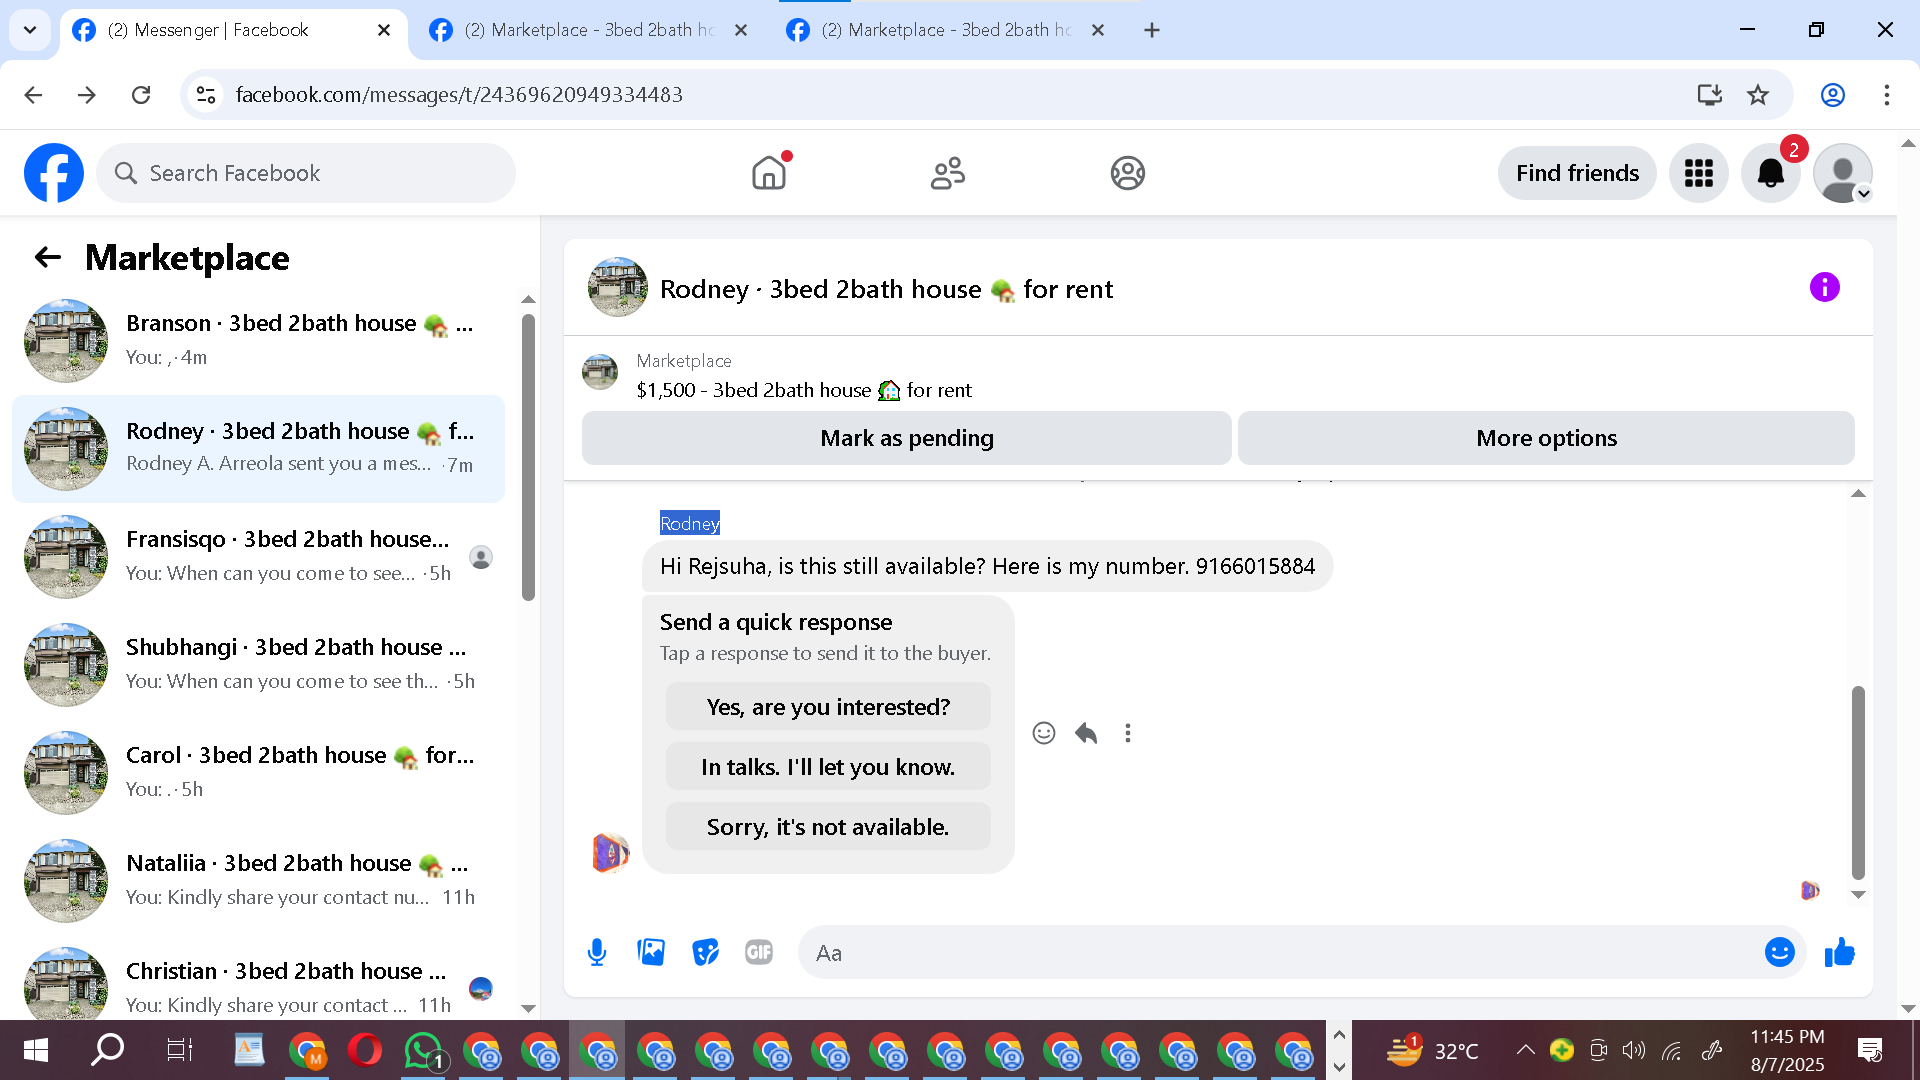The height and width of the screenshot is (1080, 1920).
Task: Open notifications bell
Action: [1770, 173]
